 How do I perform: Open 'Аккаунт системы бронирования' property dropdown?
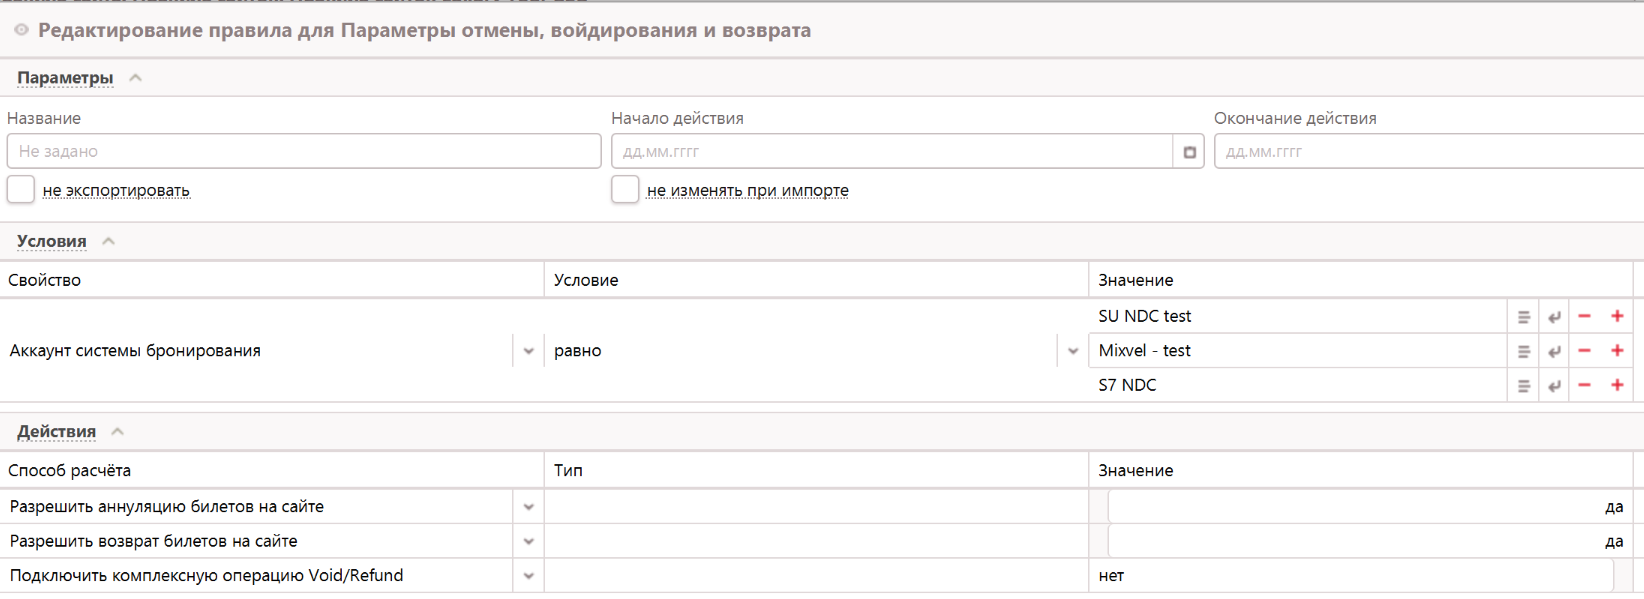(x=528, y=351)
